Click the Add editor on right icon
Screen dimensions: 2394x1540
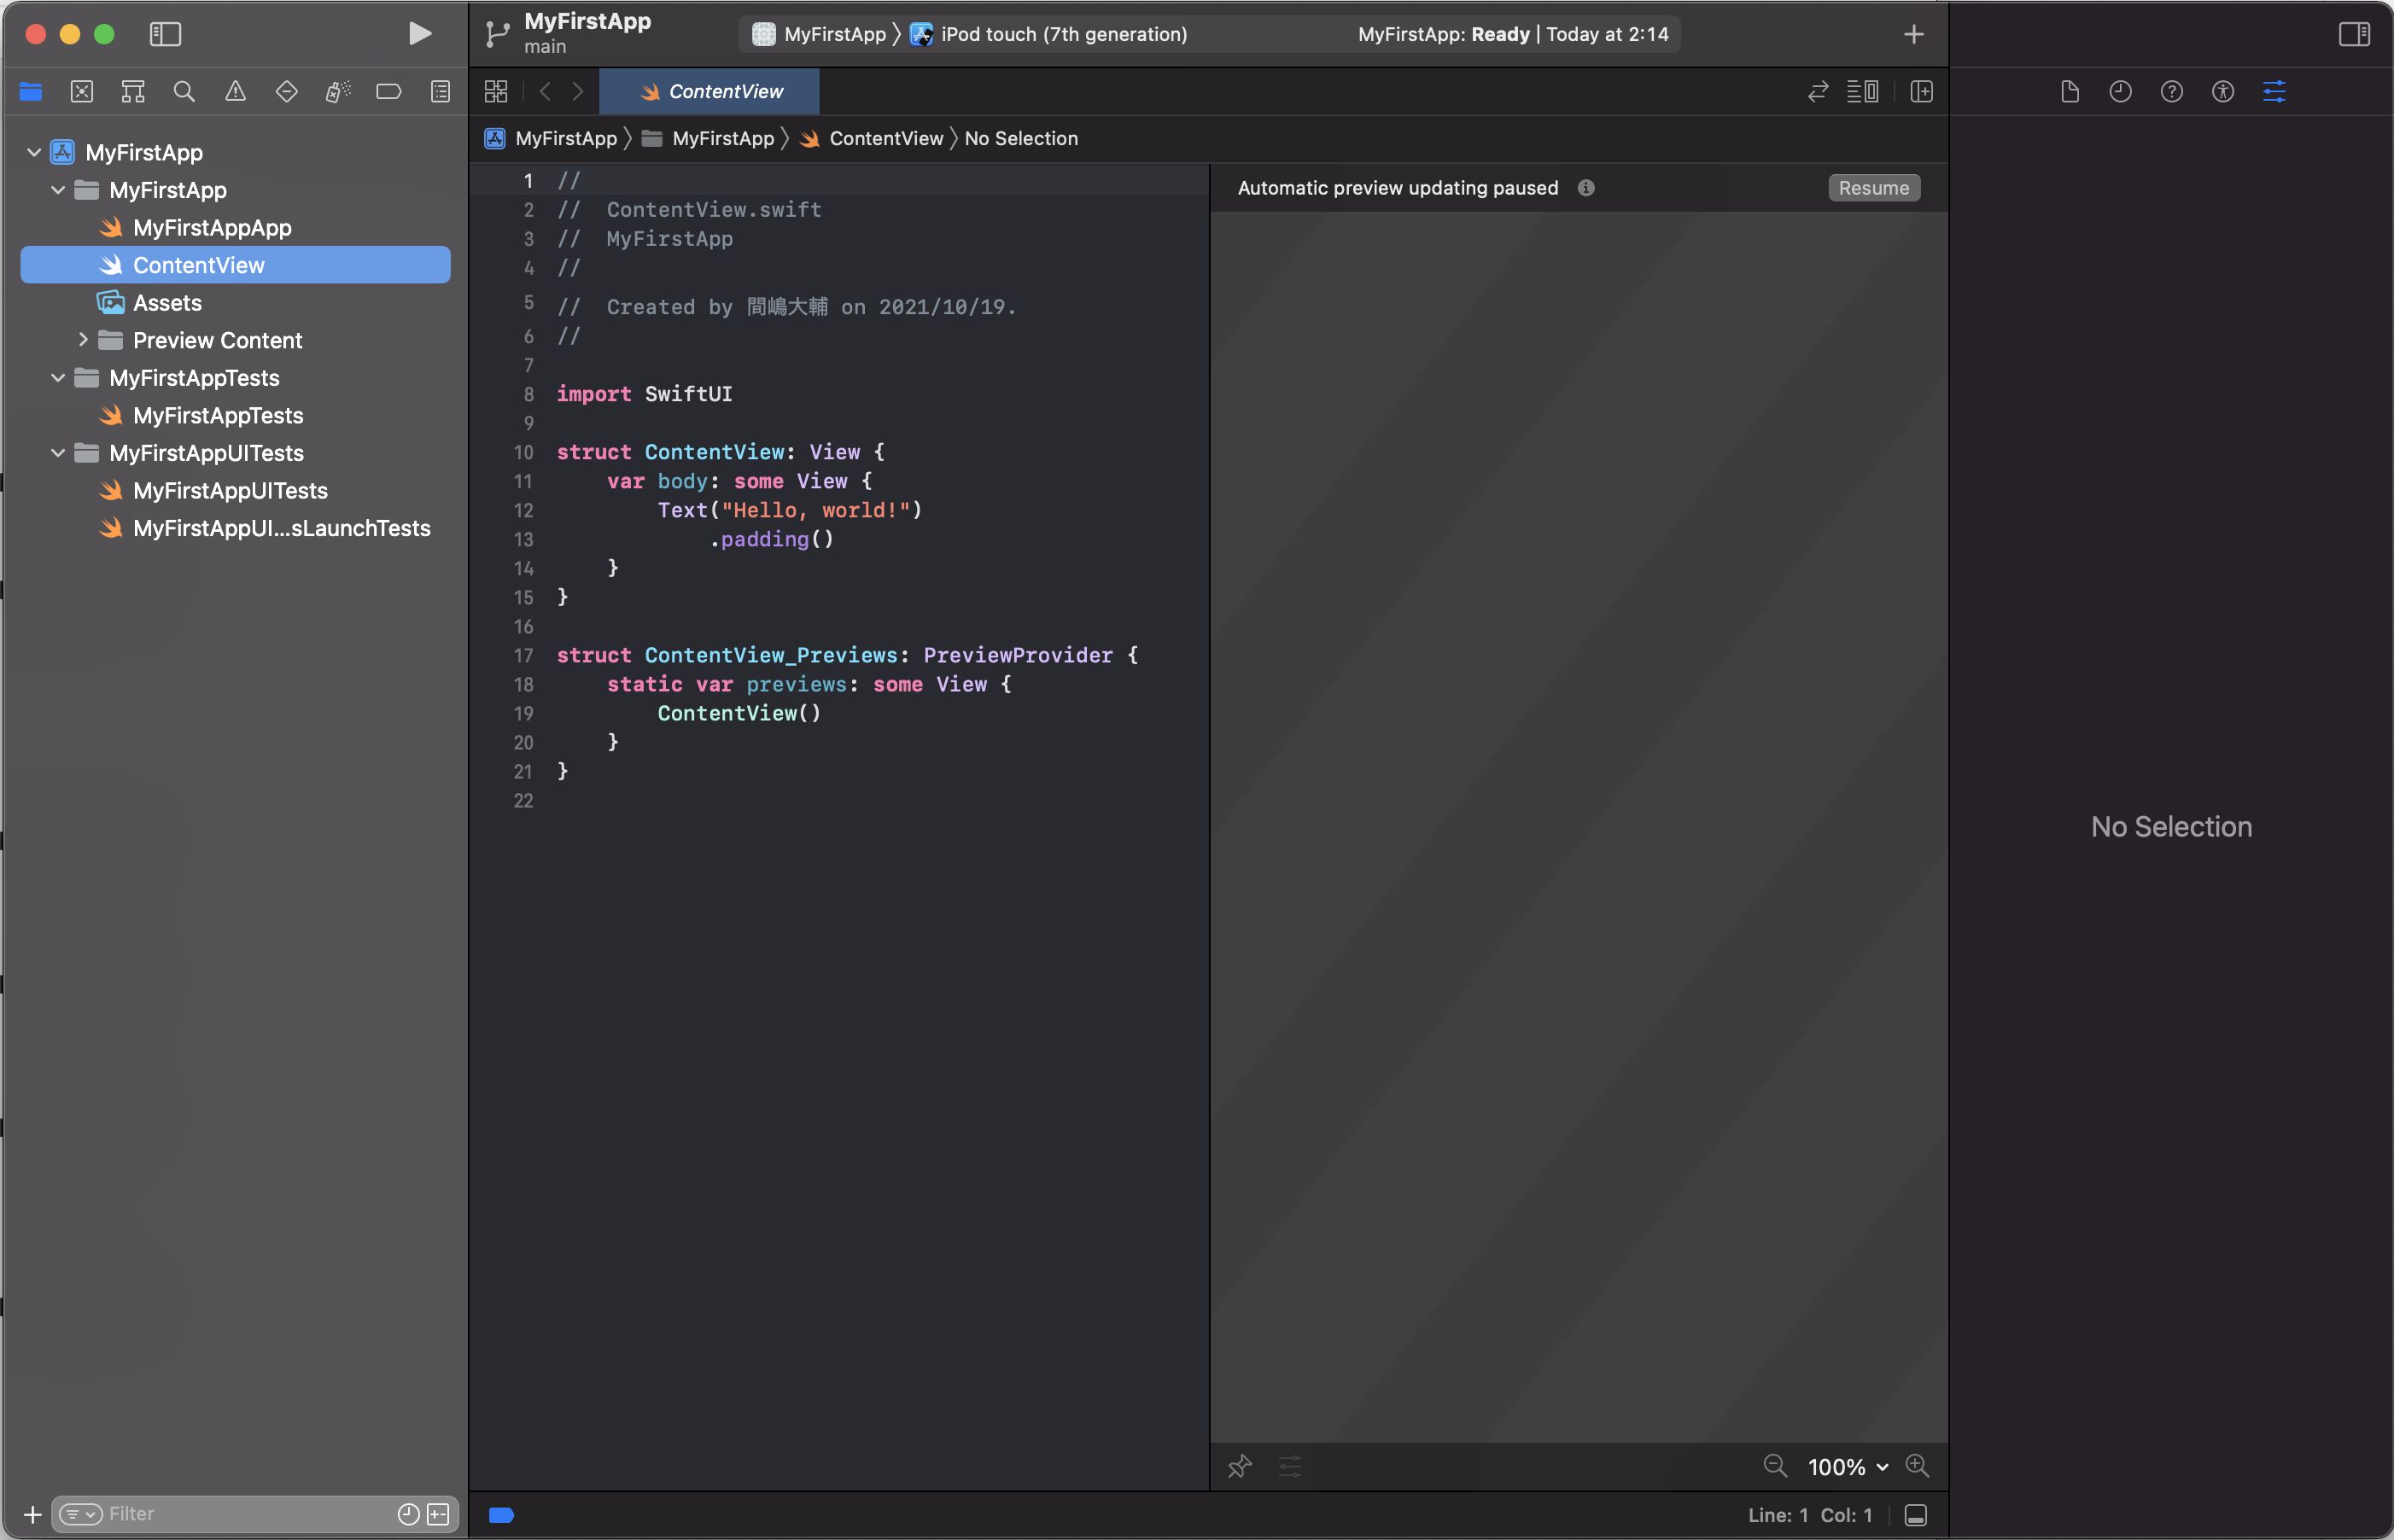1921,92
